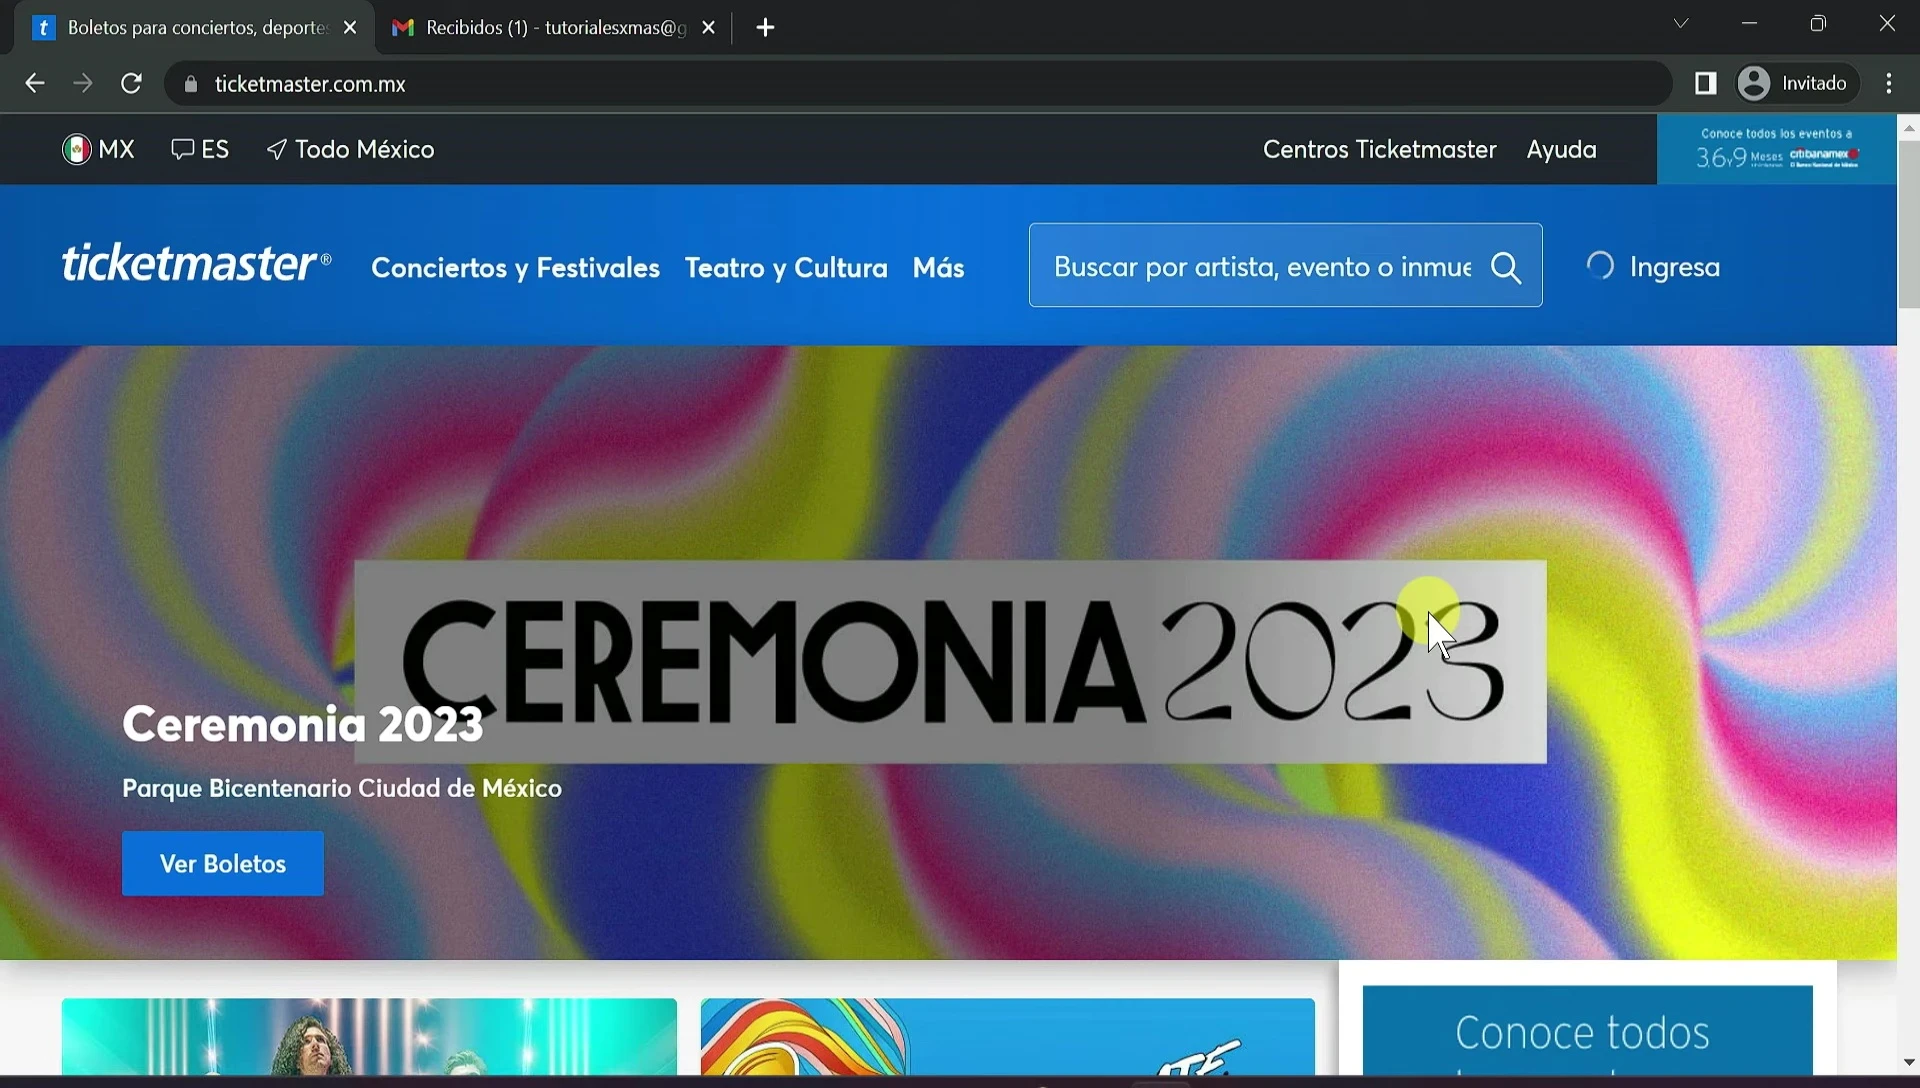Click the CEREMONIA 2023 banner image
The width and height of the screenshot is (1920, 1088).
(950, 662)
